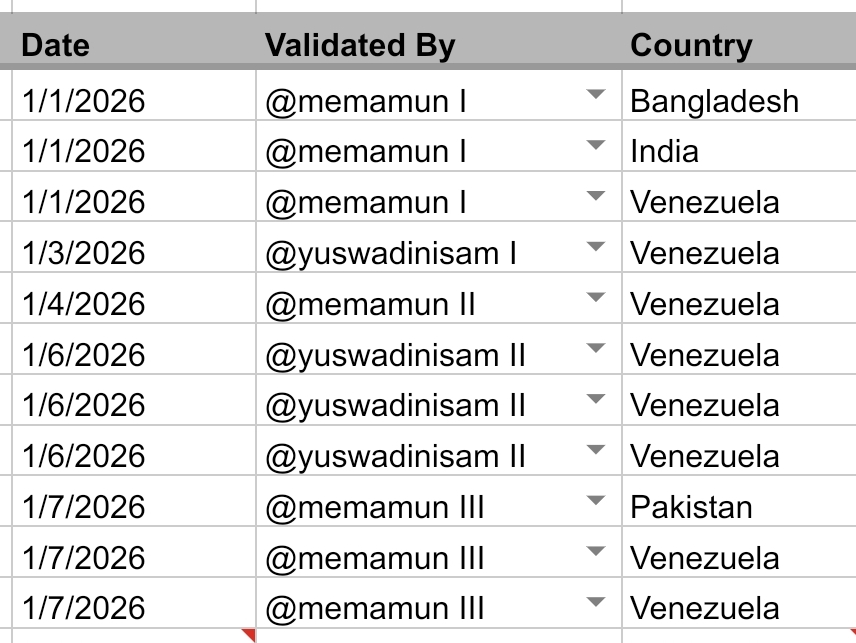Open dropdown arrow in last 1/7/2026 row
The image size is (856, 643).
596,602
